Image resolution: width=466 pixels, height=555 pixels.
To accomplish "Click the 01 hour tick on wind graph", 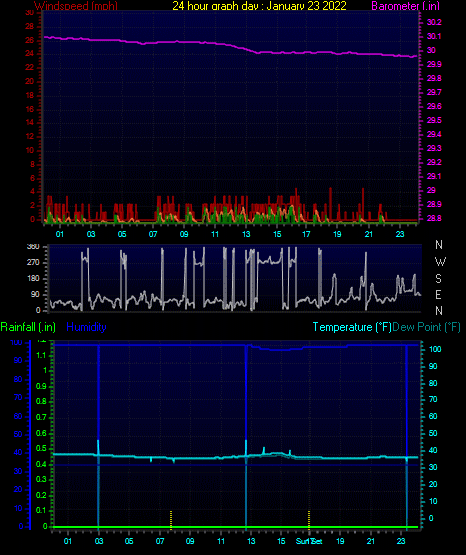I will [x=59, y=234].
